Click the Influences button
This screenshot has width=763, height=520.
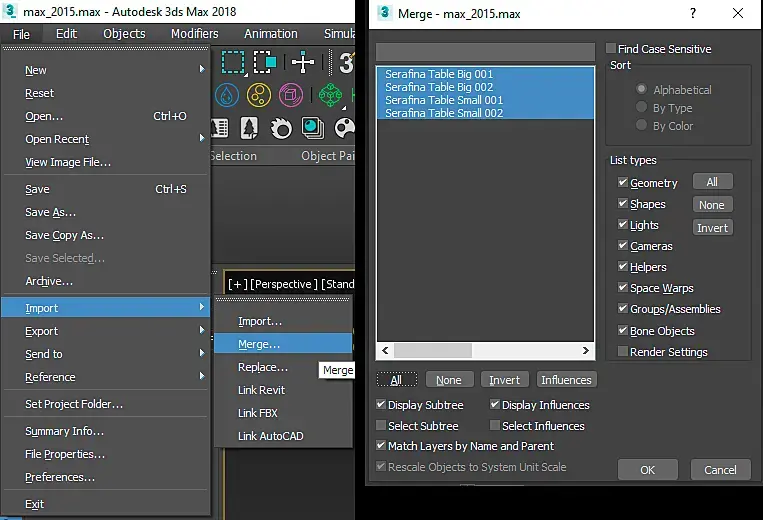[566, 380]
